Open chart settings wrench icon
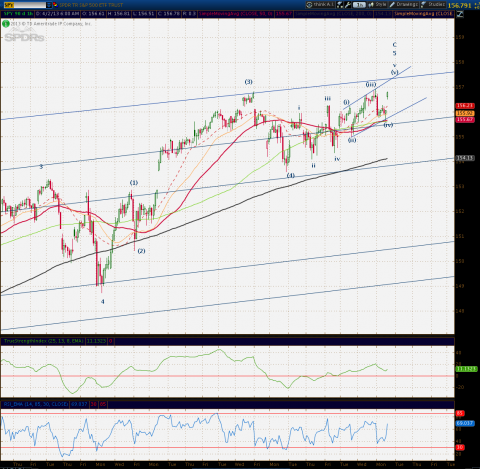 pos(348,5)
